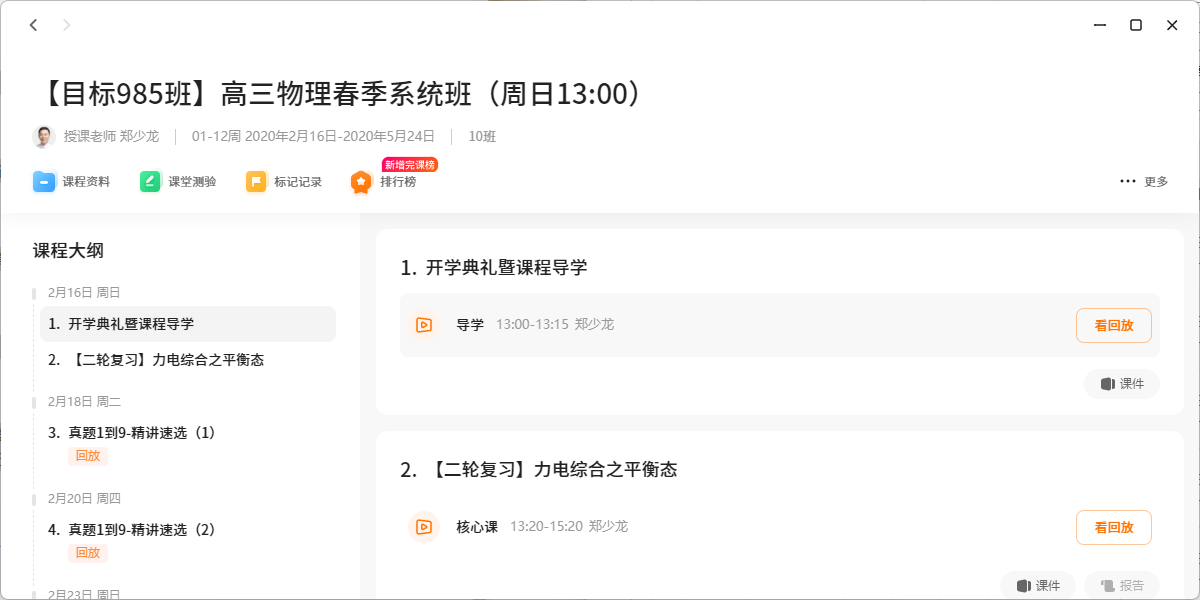
Task: Open the disabled 报告 button
Action: (1122, 586)
